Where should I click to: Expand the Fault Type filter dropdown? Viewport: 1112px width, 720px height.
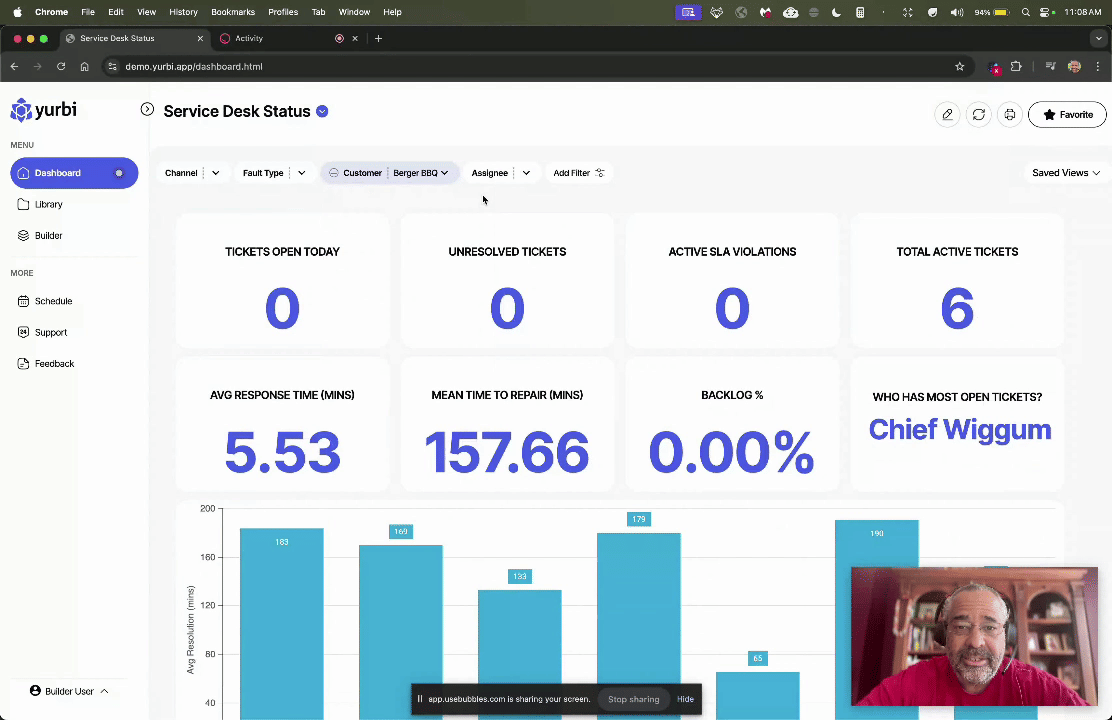[x=301, y=173]
